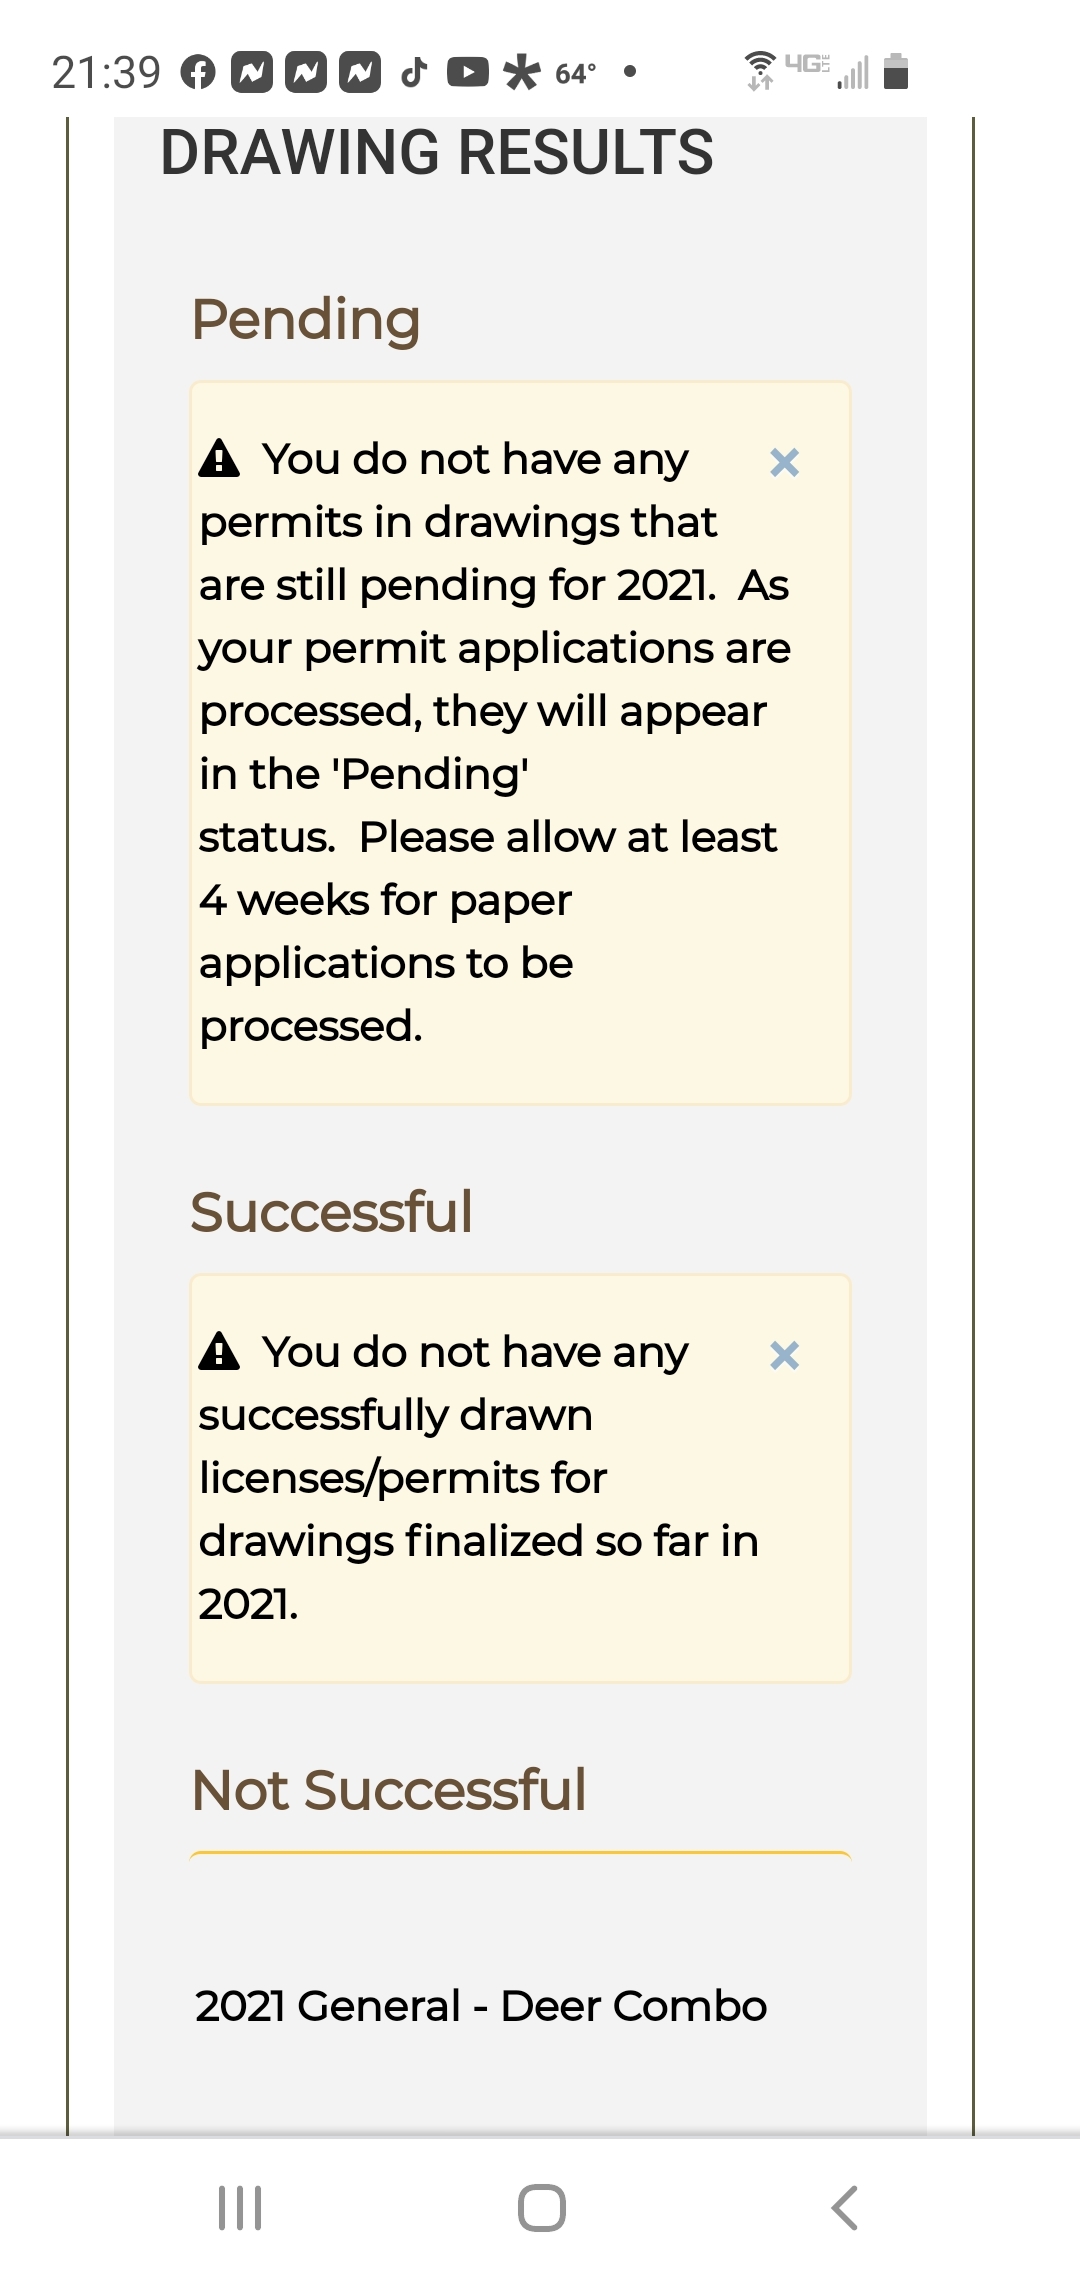Tap the Successful section heading
This screenshot has height=2280, width=1080.
(331, 1212)
